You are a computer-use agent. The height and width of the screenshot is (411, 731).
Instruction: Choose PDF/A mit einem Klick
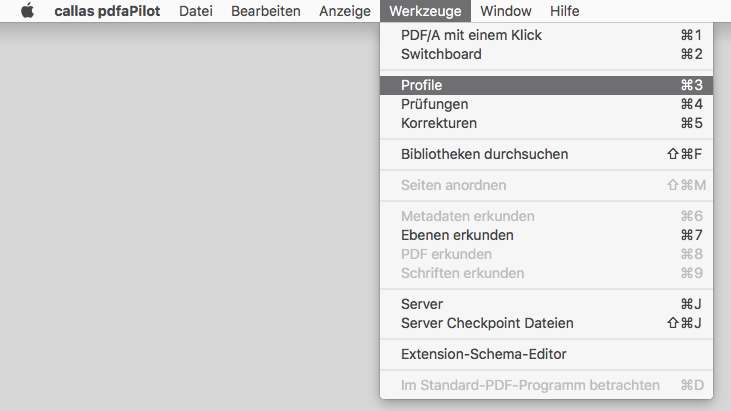[546, 35]
